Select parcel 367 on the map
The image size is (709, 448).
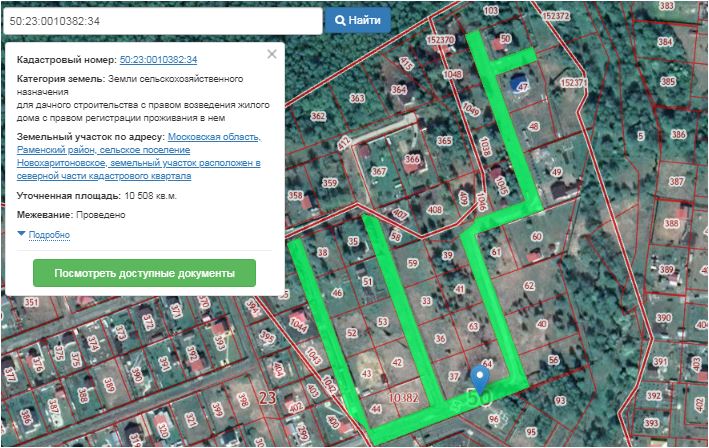tap(378, 171)
